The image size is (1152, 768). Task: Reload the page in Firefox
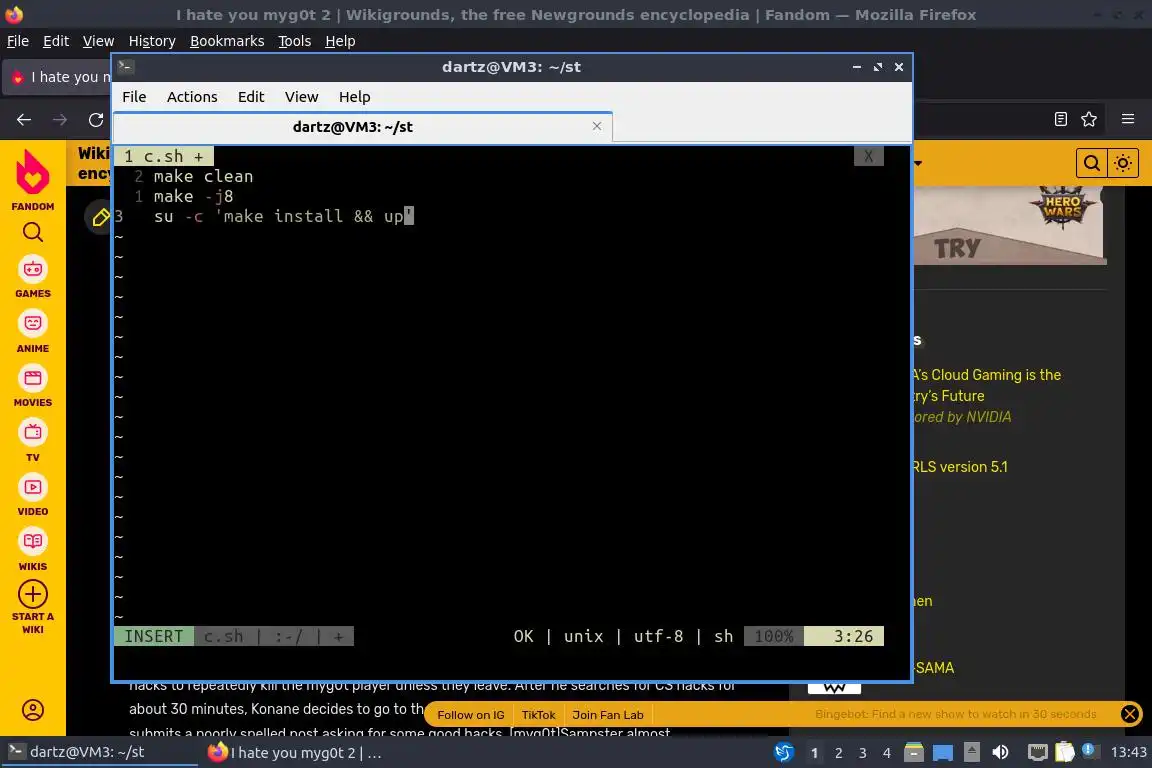(96, 120)
